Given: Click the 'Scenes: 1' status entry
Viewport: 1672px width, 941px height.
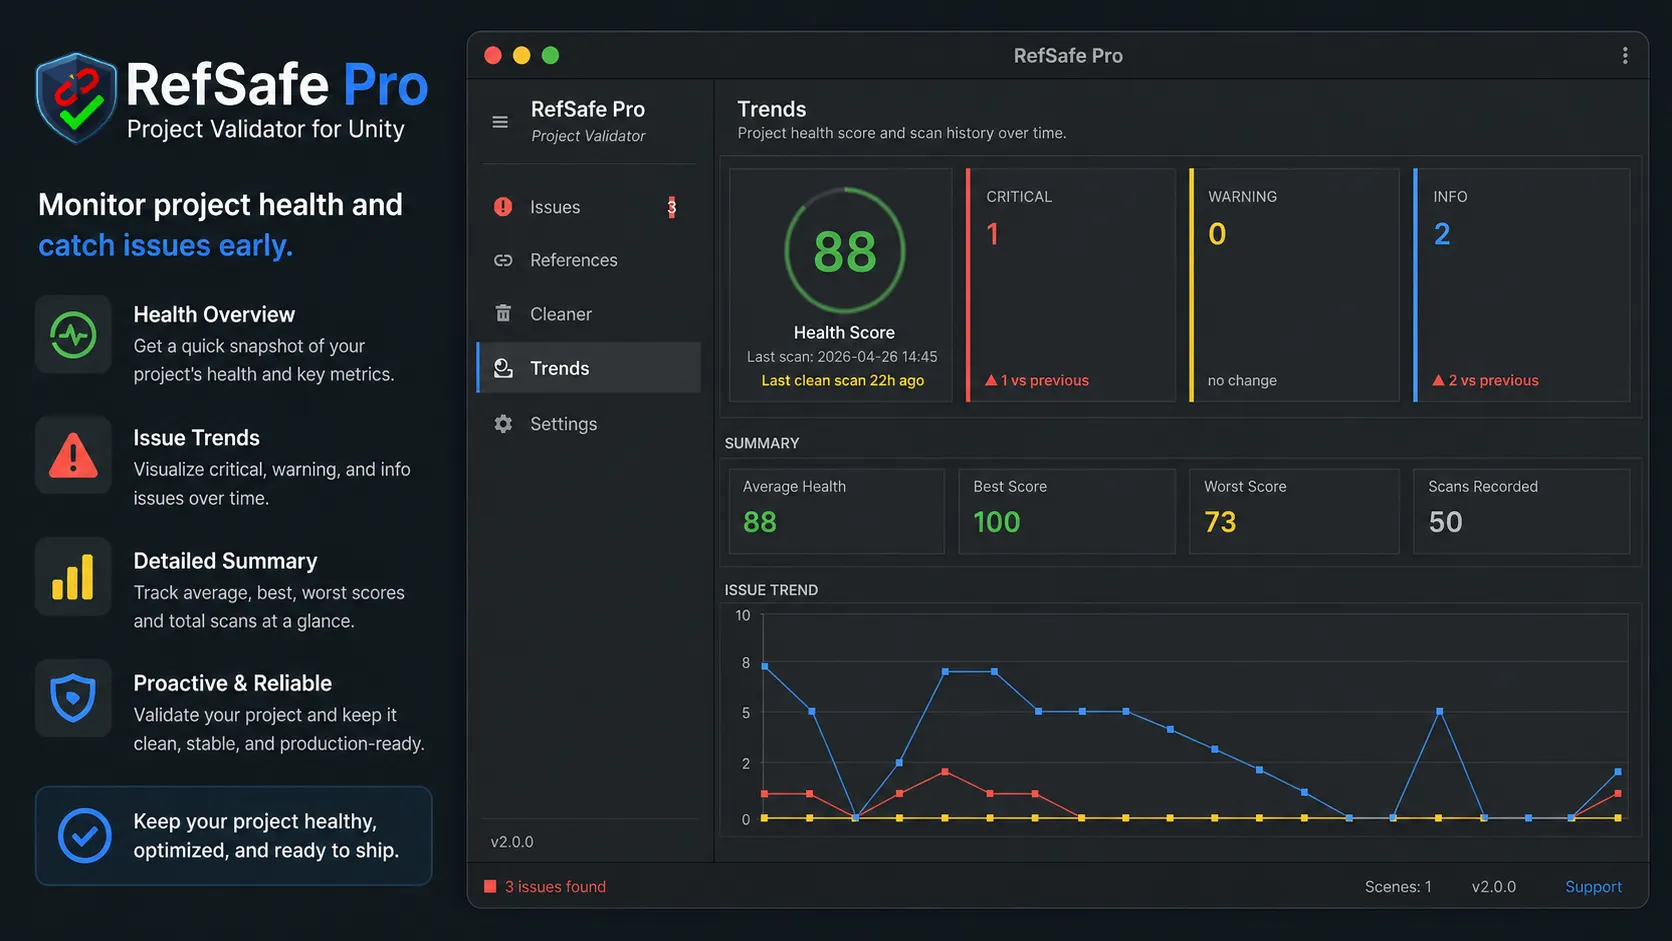Looking at the screenshot, I should 1398,887.
